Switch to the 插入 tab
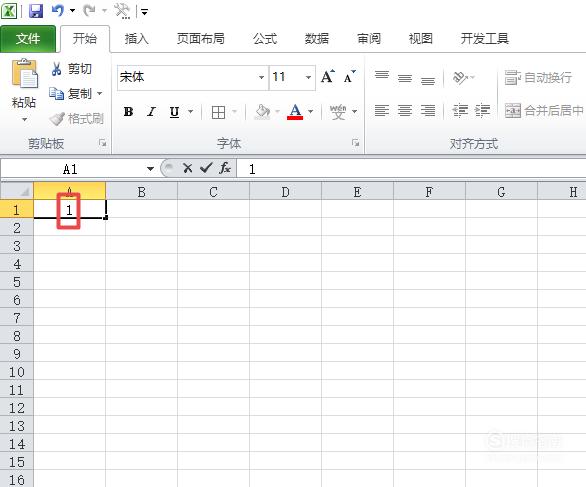The height and width of the screenshot is (487, 586). point(136,38)
